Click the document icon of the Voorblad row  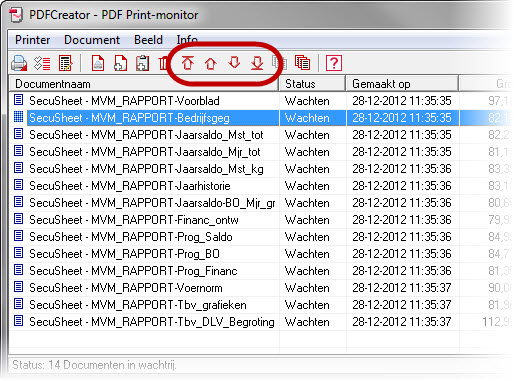point(19,100)
